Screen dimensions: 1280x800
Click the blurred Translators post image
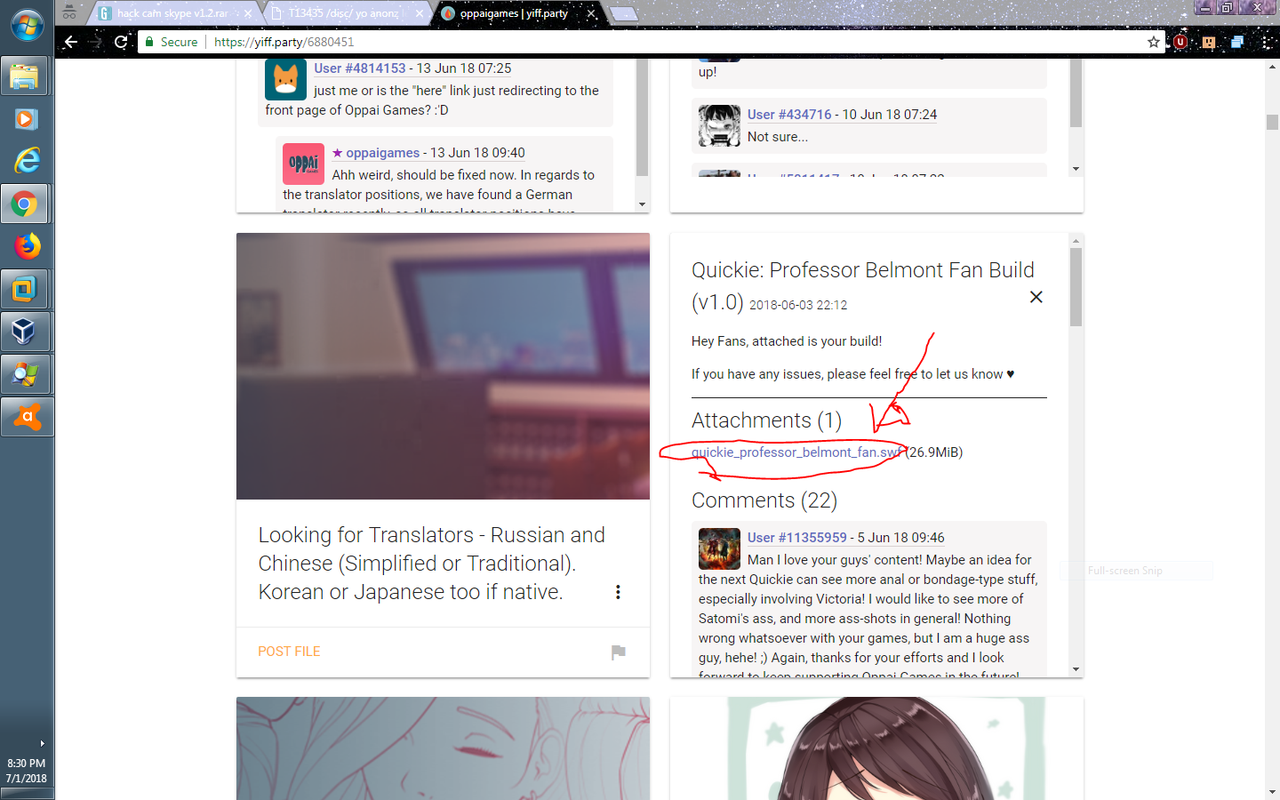(x=443, y=366)
